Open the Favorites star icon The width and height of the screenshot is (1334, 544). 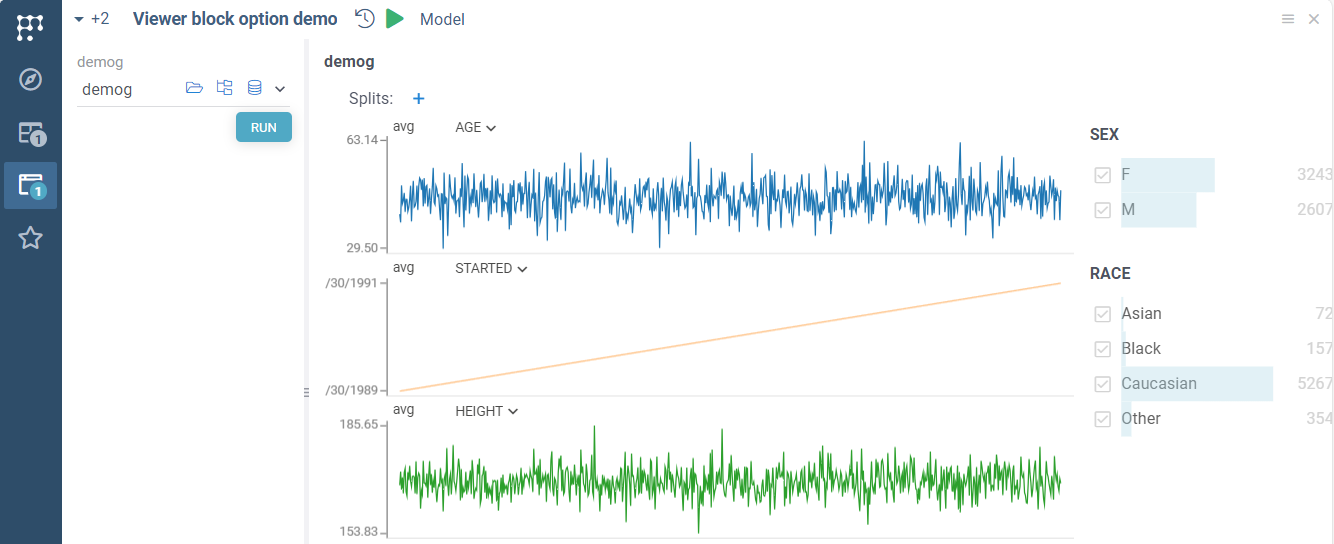(x=30, y=238)
